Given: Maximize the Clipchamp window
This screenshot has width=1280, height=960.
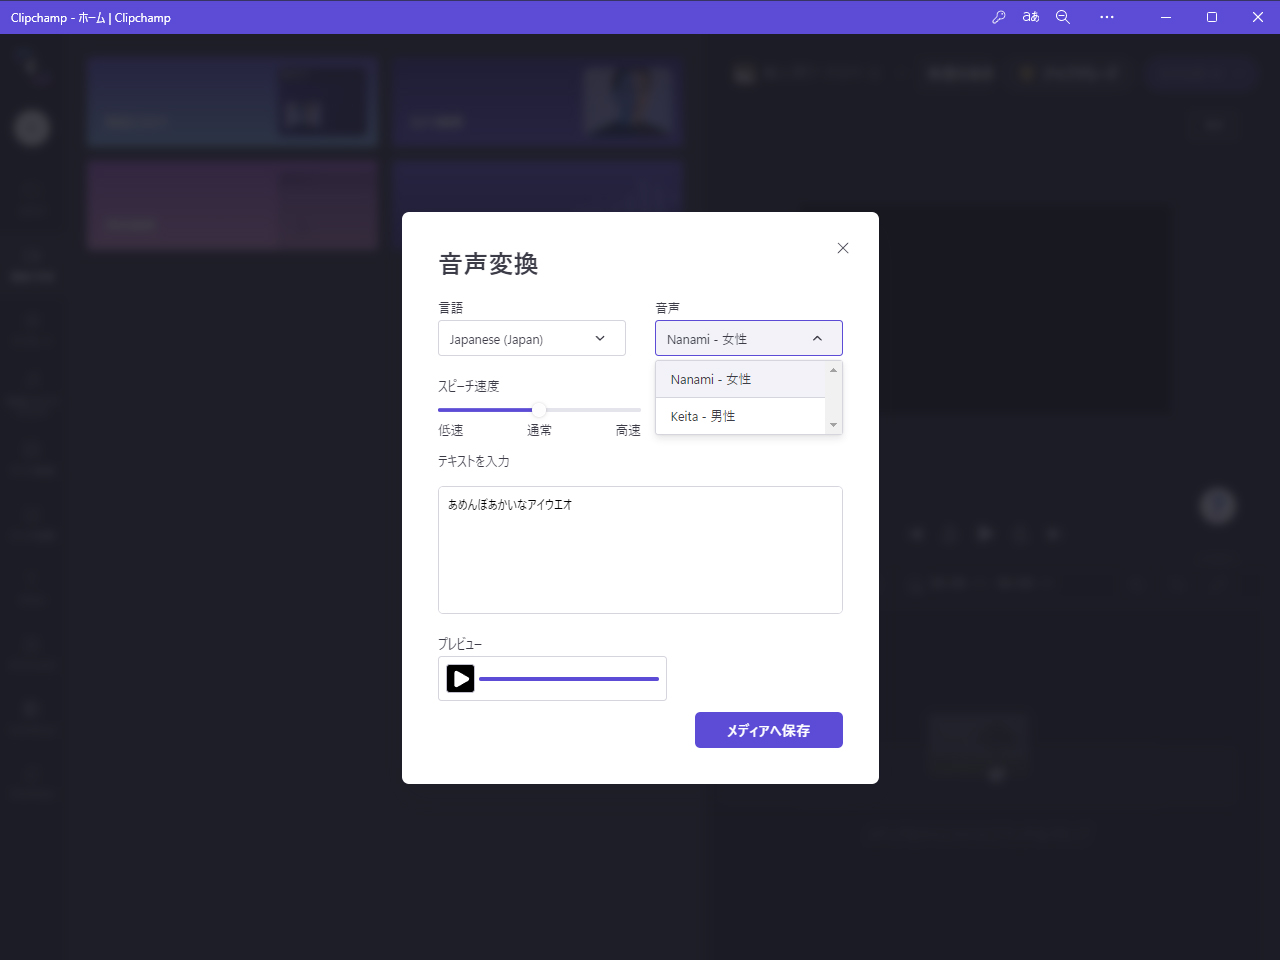Looking at the screenshot, I should click(x=1212, y=17).
